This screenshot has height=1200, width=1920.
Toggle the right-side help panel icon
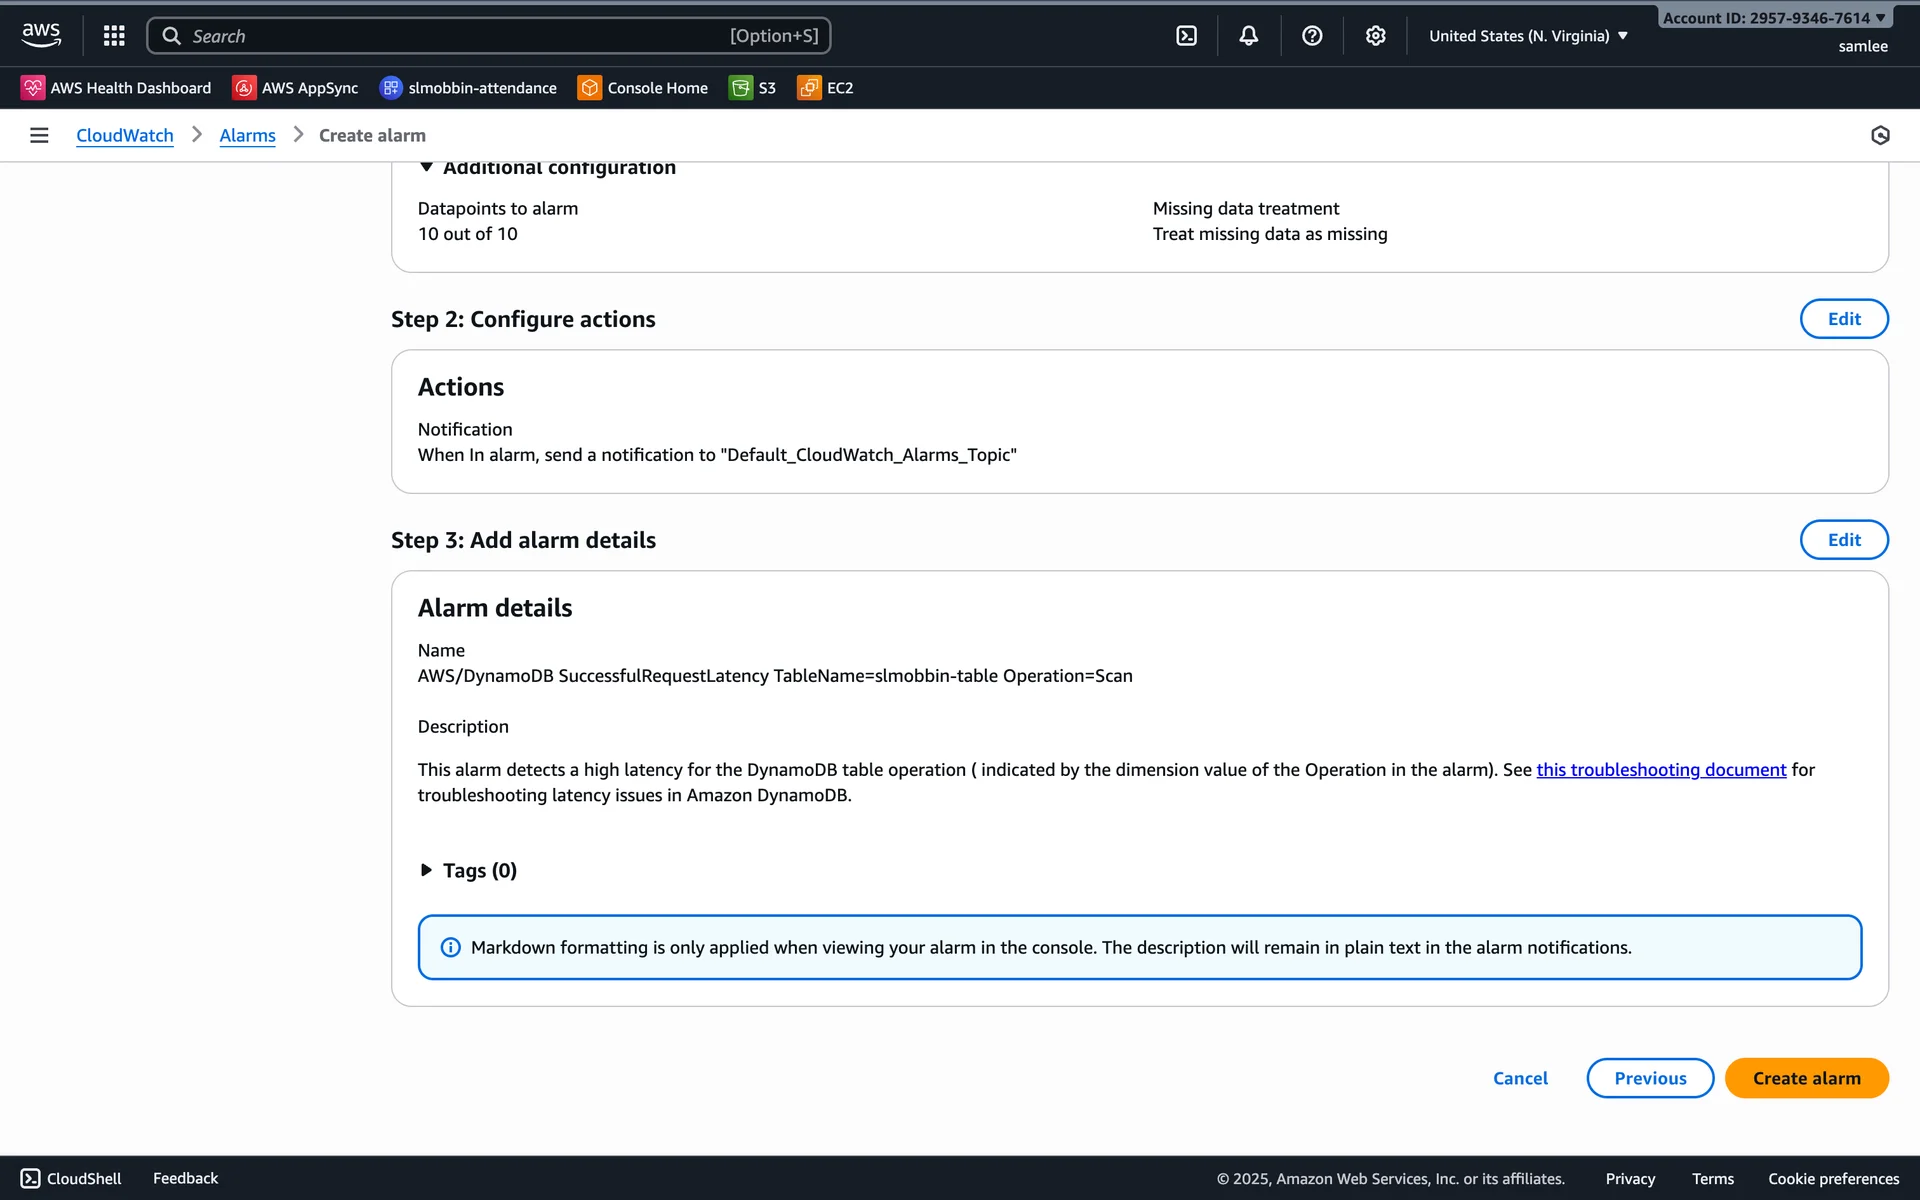pyautogui.click(x=1879, y=135)
